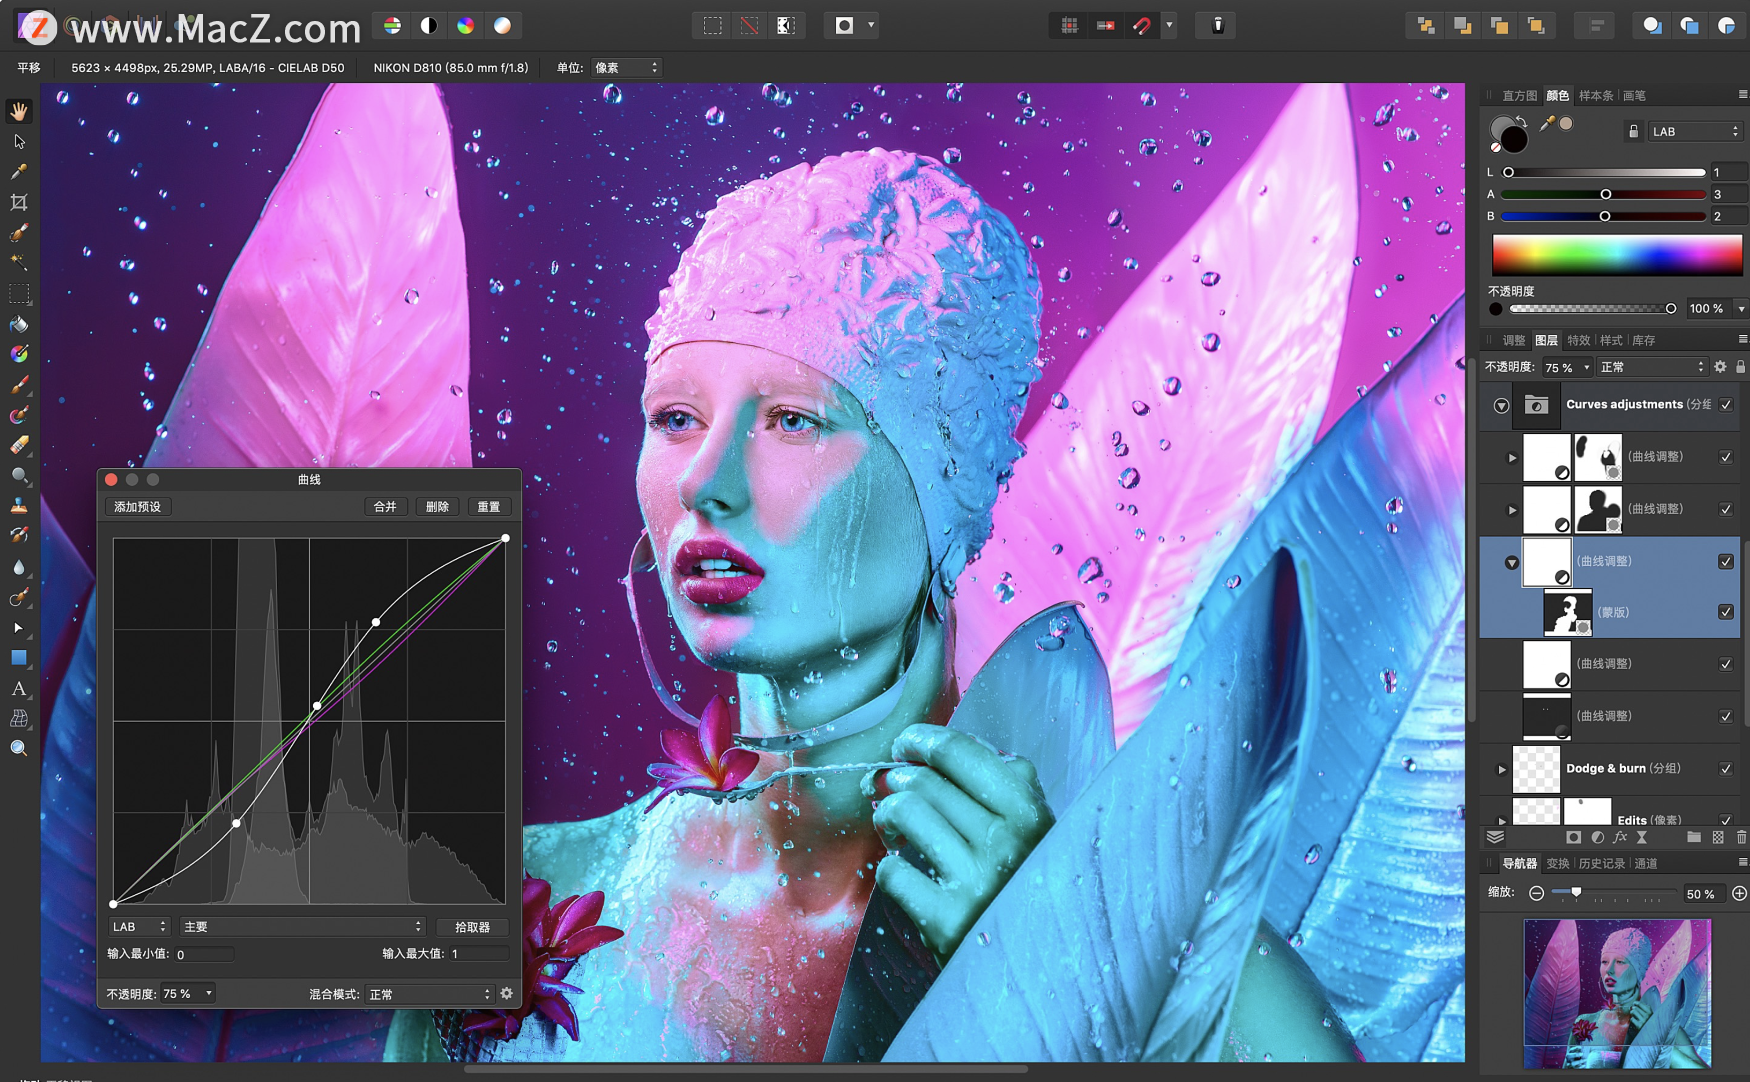The height and width of the screenshot is (1082, 1750).
Task: Click the 拾取器 picker button
Action: click(473, 927)
